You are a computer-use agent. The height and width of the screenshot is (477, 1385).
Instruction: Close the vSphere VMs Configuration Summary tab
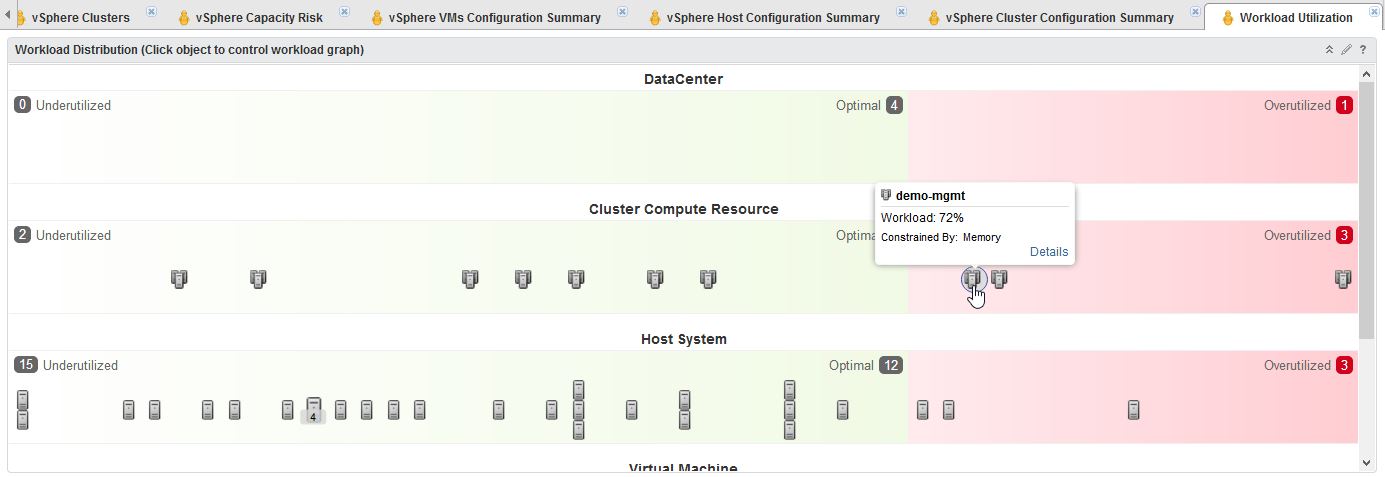pyautogui.click(x=622, y=12)
